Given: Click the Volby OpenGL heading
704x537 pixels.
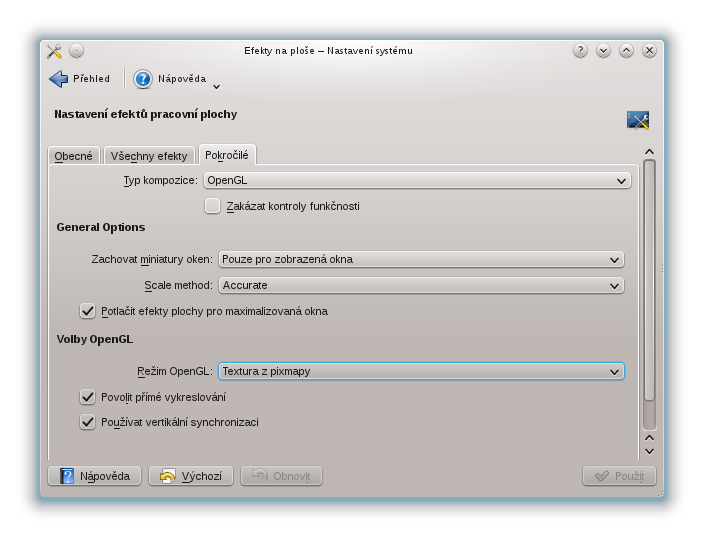Looking at the screenshot, I should (x=95, y=339).
